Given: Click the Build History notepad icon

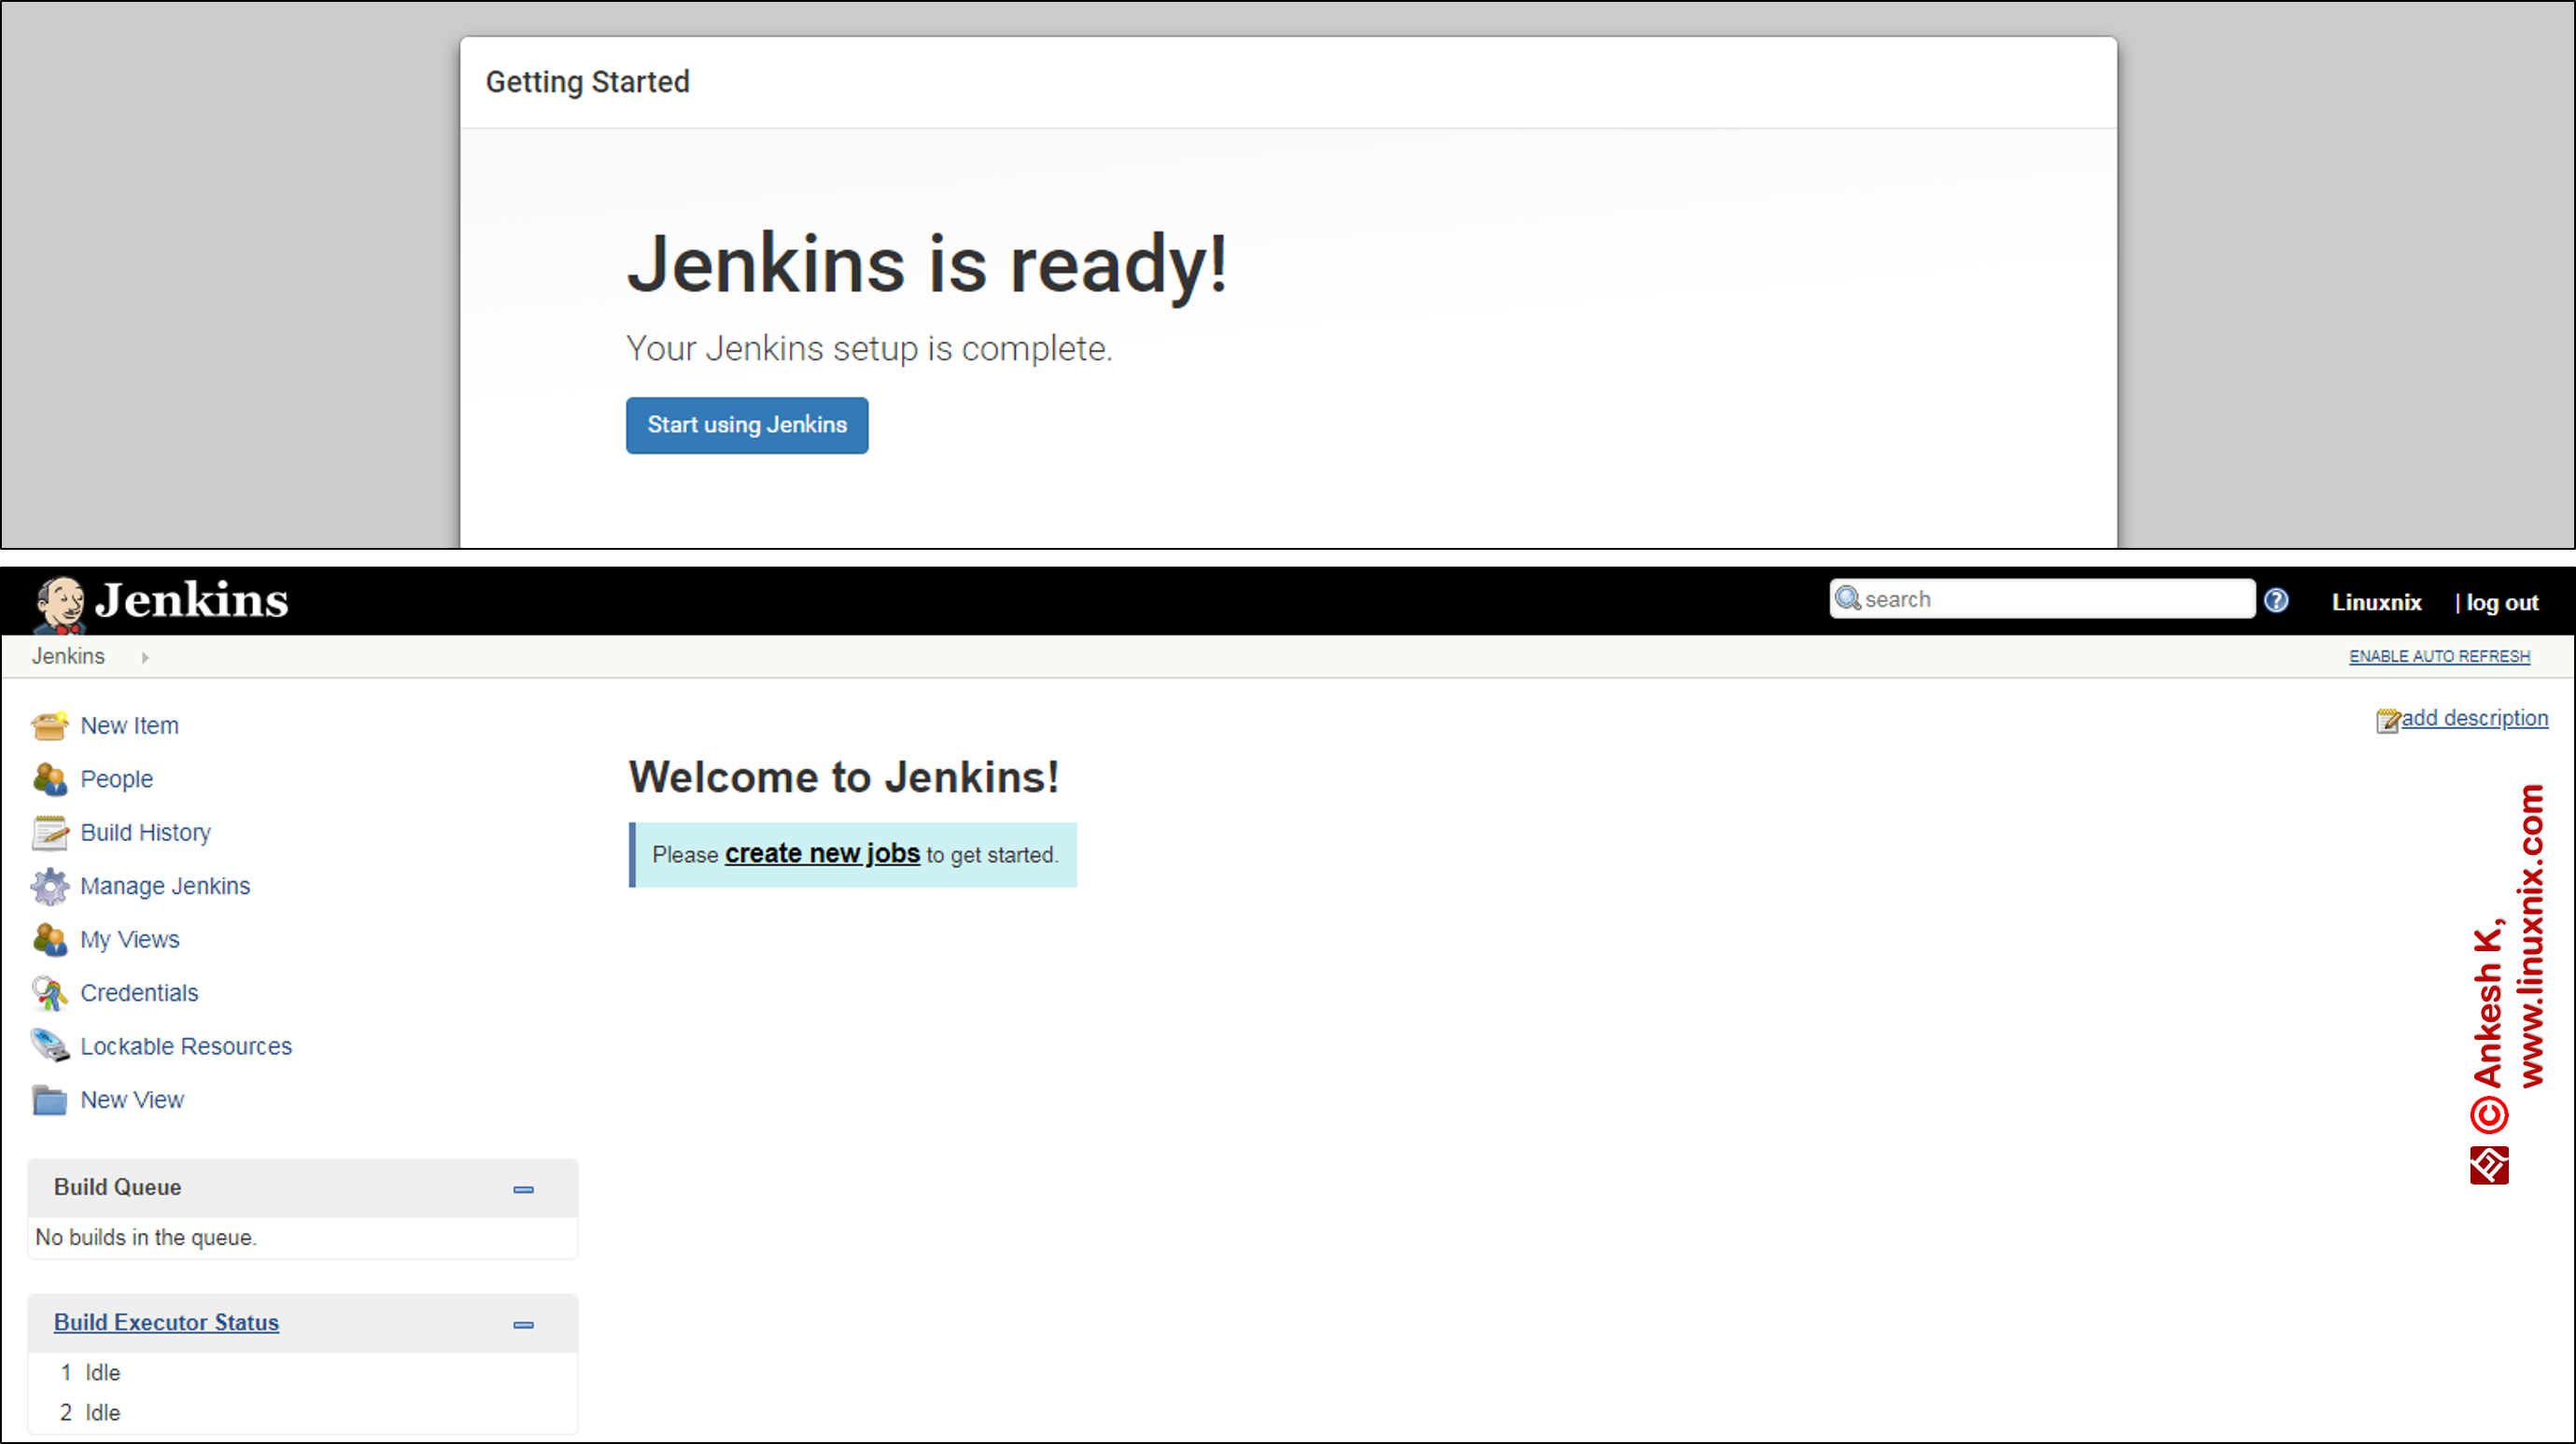Looking at the screenshot, I should coord(49,832).
